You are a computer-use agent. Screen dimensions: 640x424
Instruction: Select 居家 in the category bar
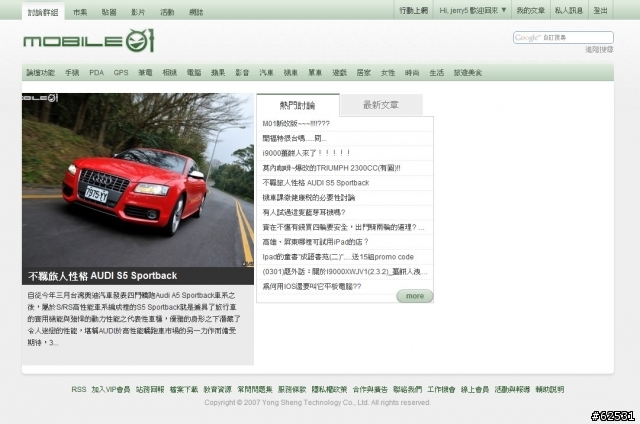pos(364,73)
